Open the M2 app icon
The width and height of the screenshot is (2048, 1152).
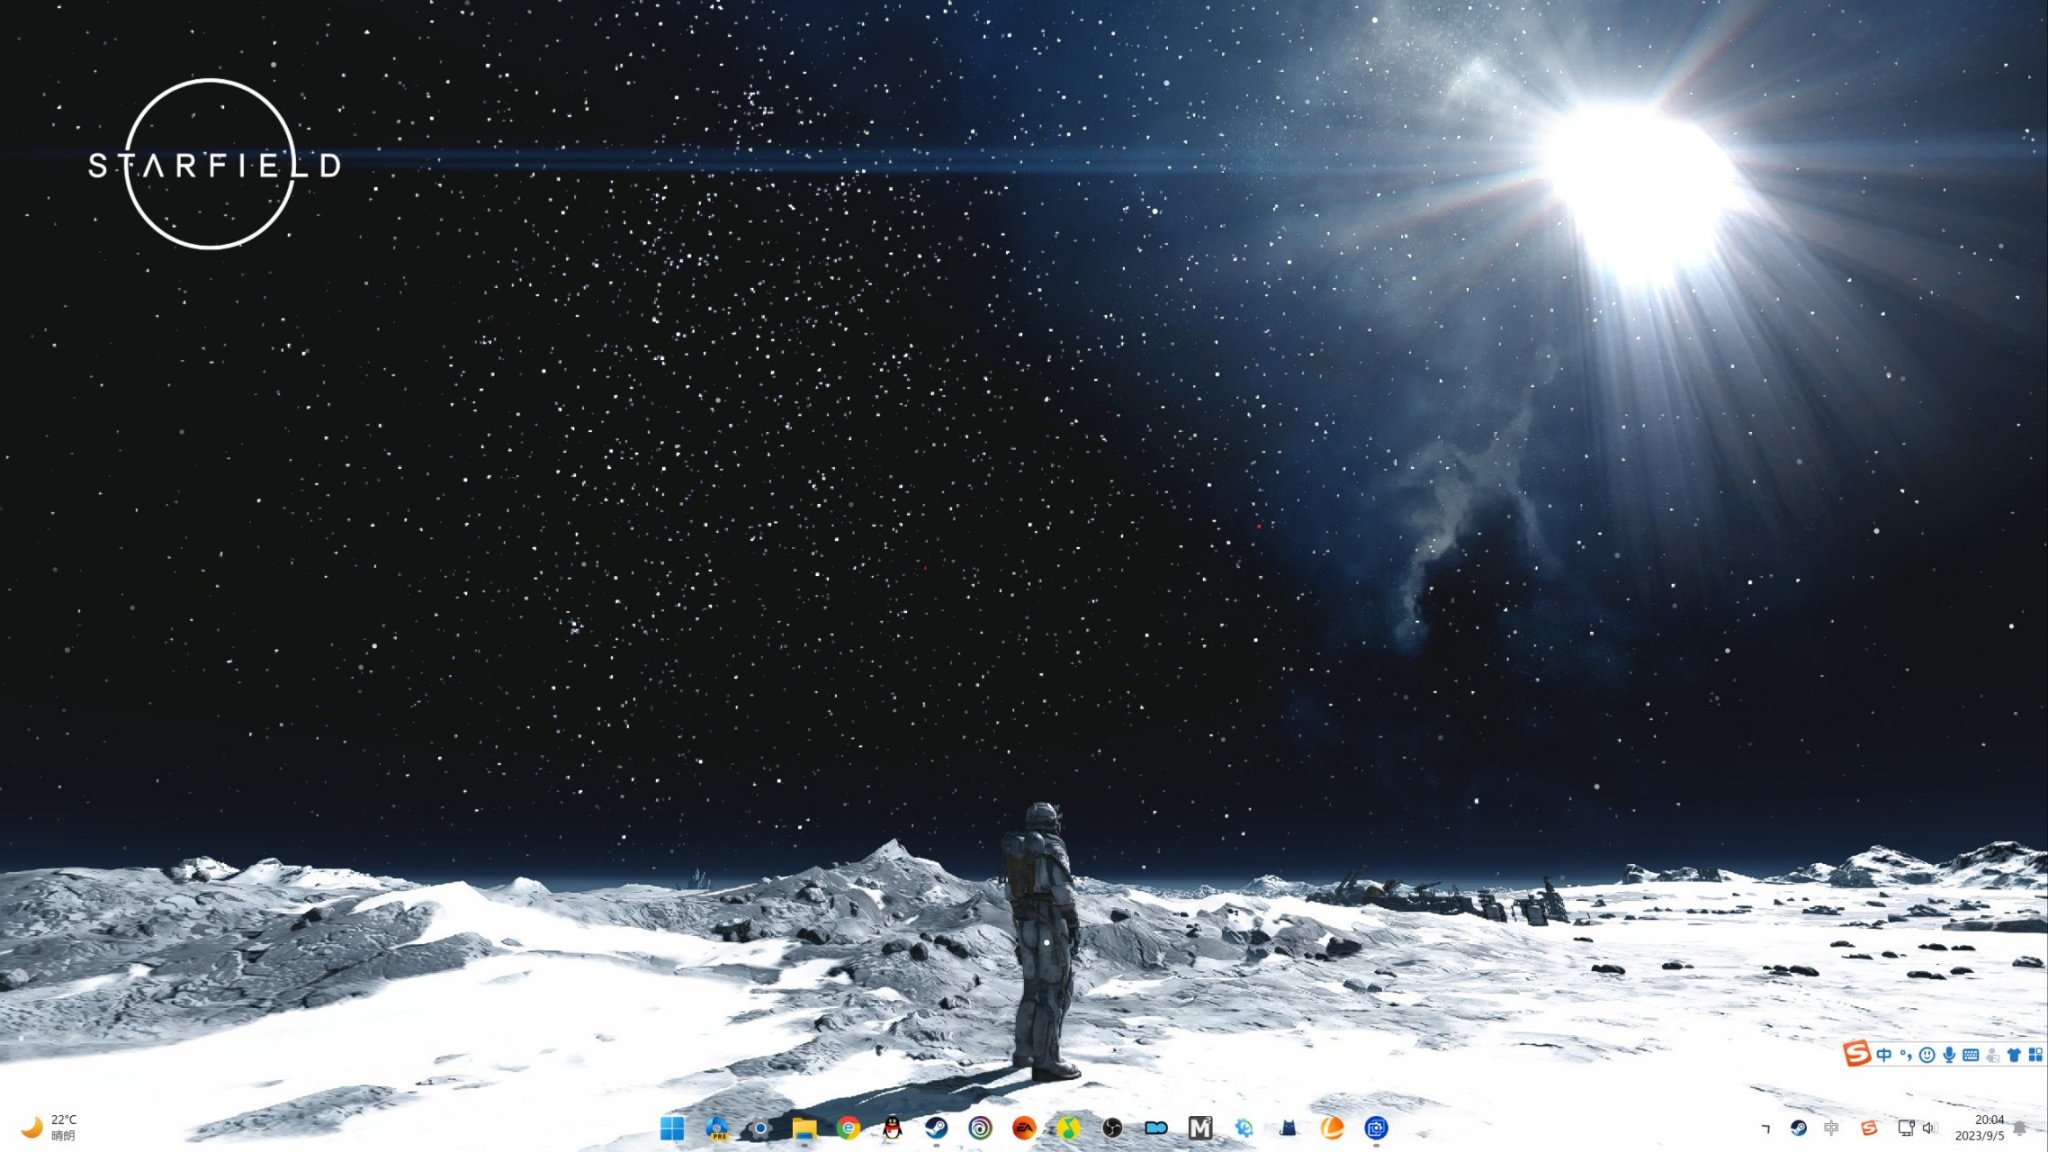pyautogui.click(x=1200, y=1129)
